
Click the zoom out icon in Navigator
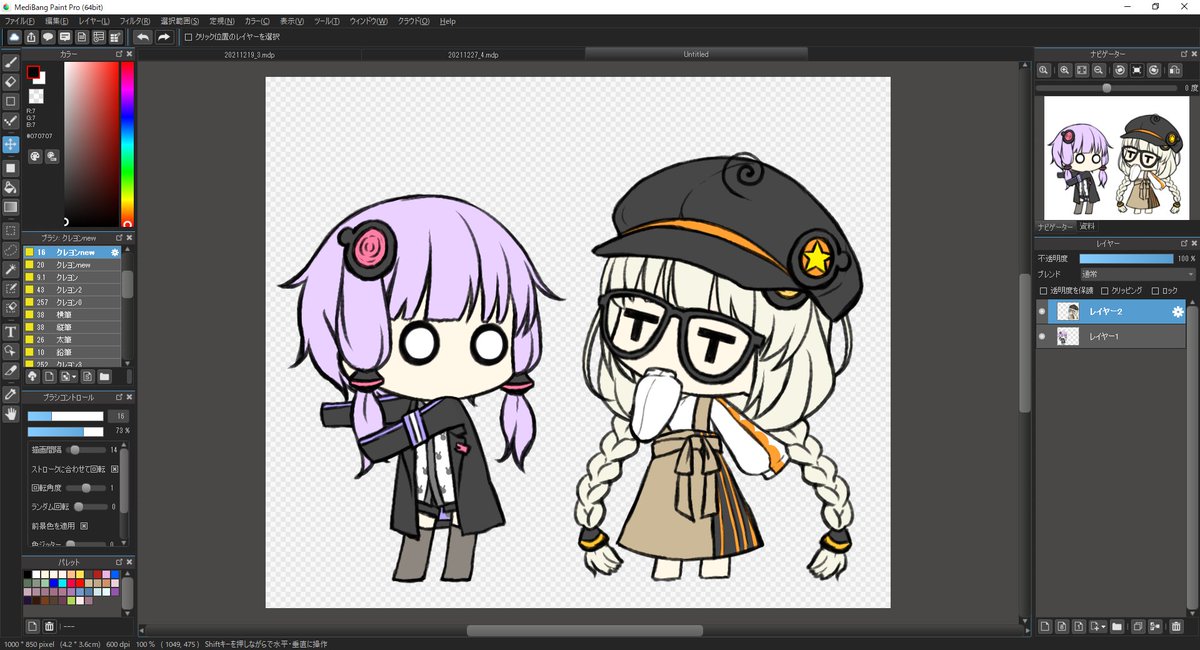point(1098,70)
